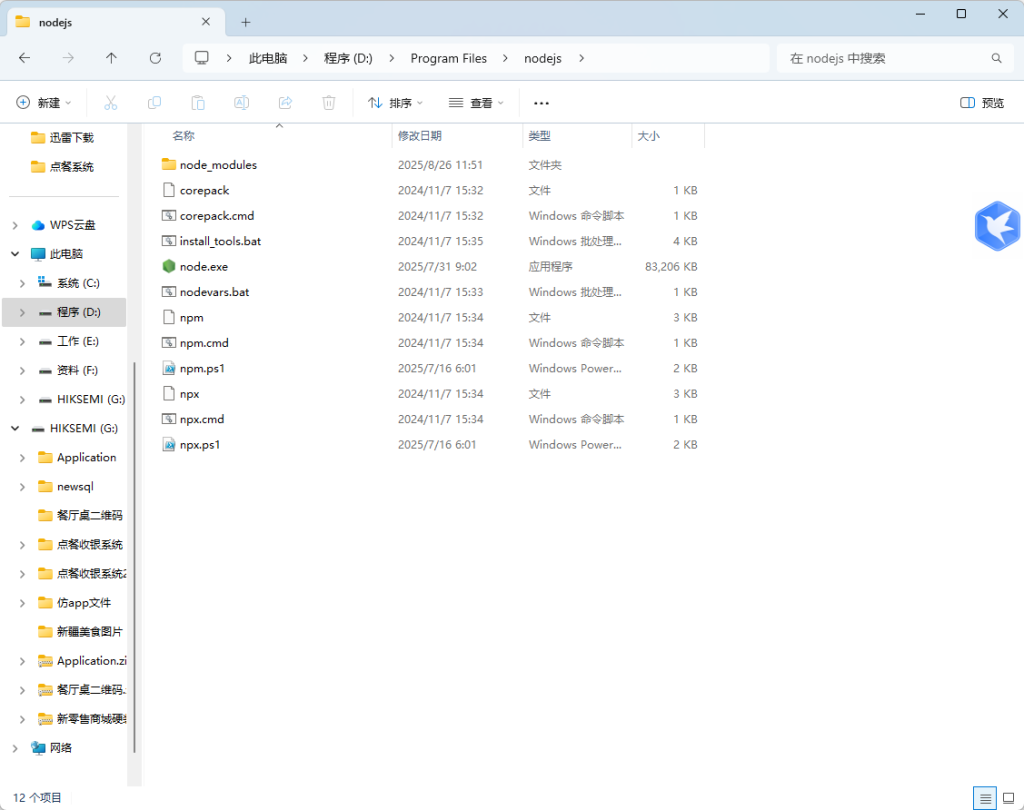Select the corepack file row
1024x810 pixels.
tap(429, 190)
